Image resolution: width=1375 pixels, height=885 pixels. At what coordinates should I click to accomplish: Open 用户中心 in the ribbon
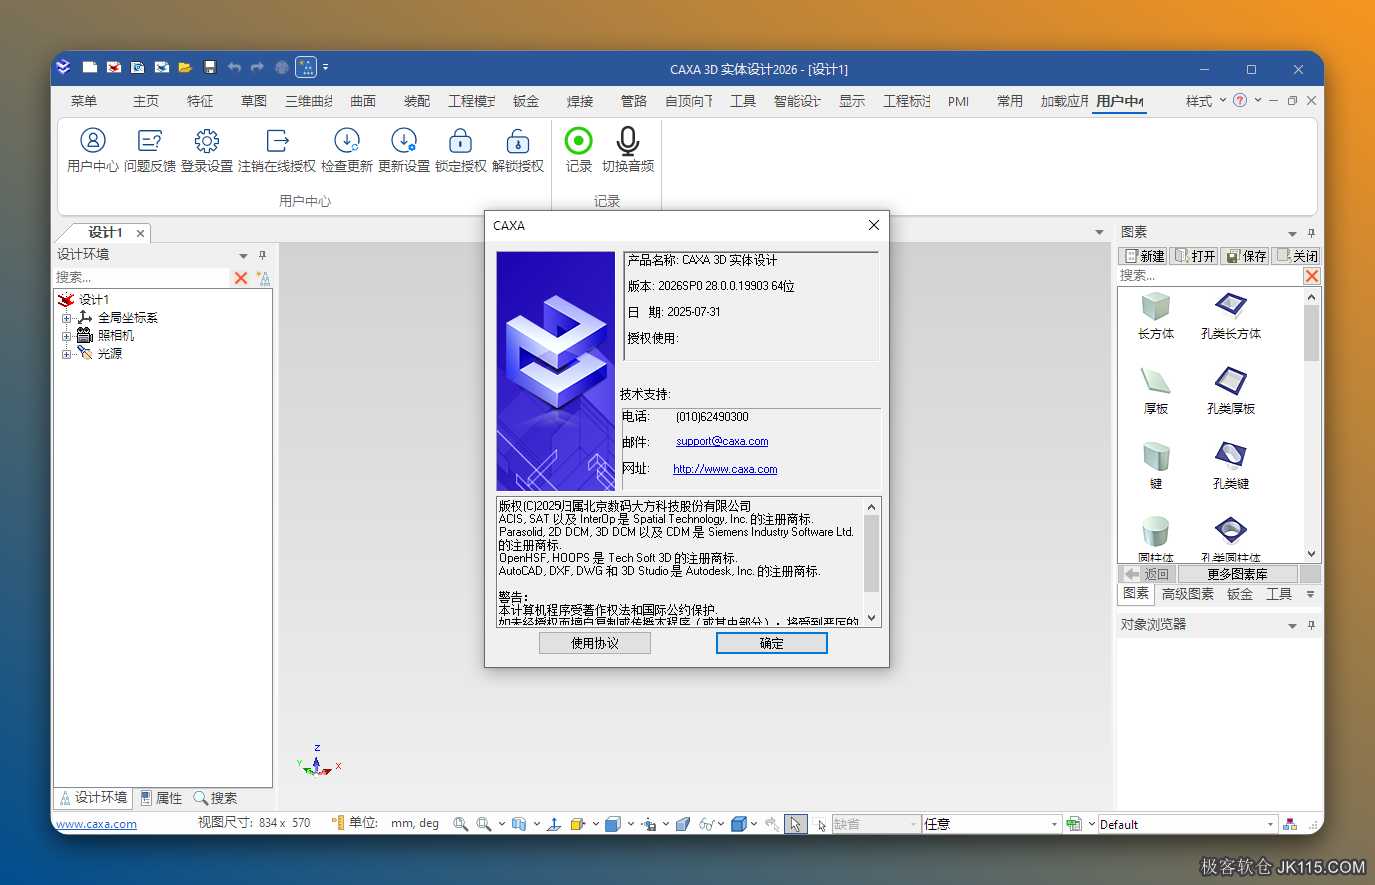[92, 150]
